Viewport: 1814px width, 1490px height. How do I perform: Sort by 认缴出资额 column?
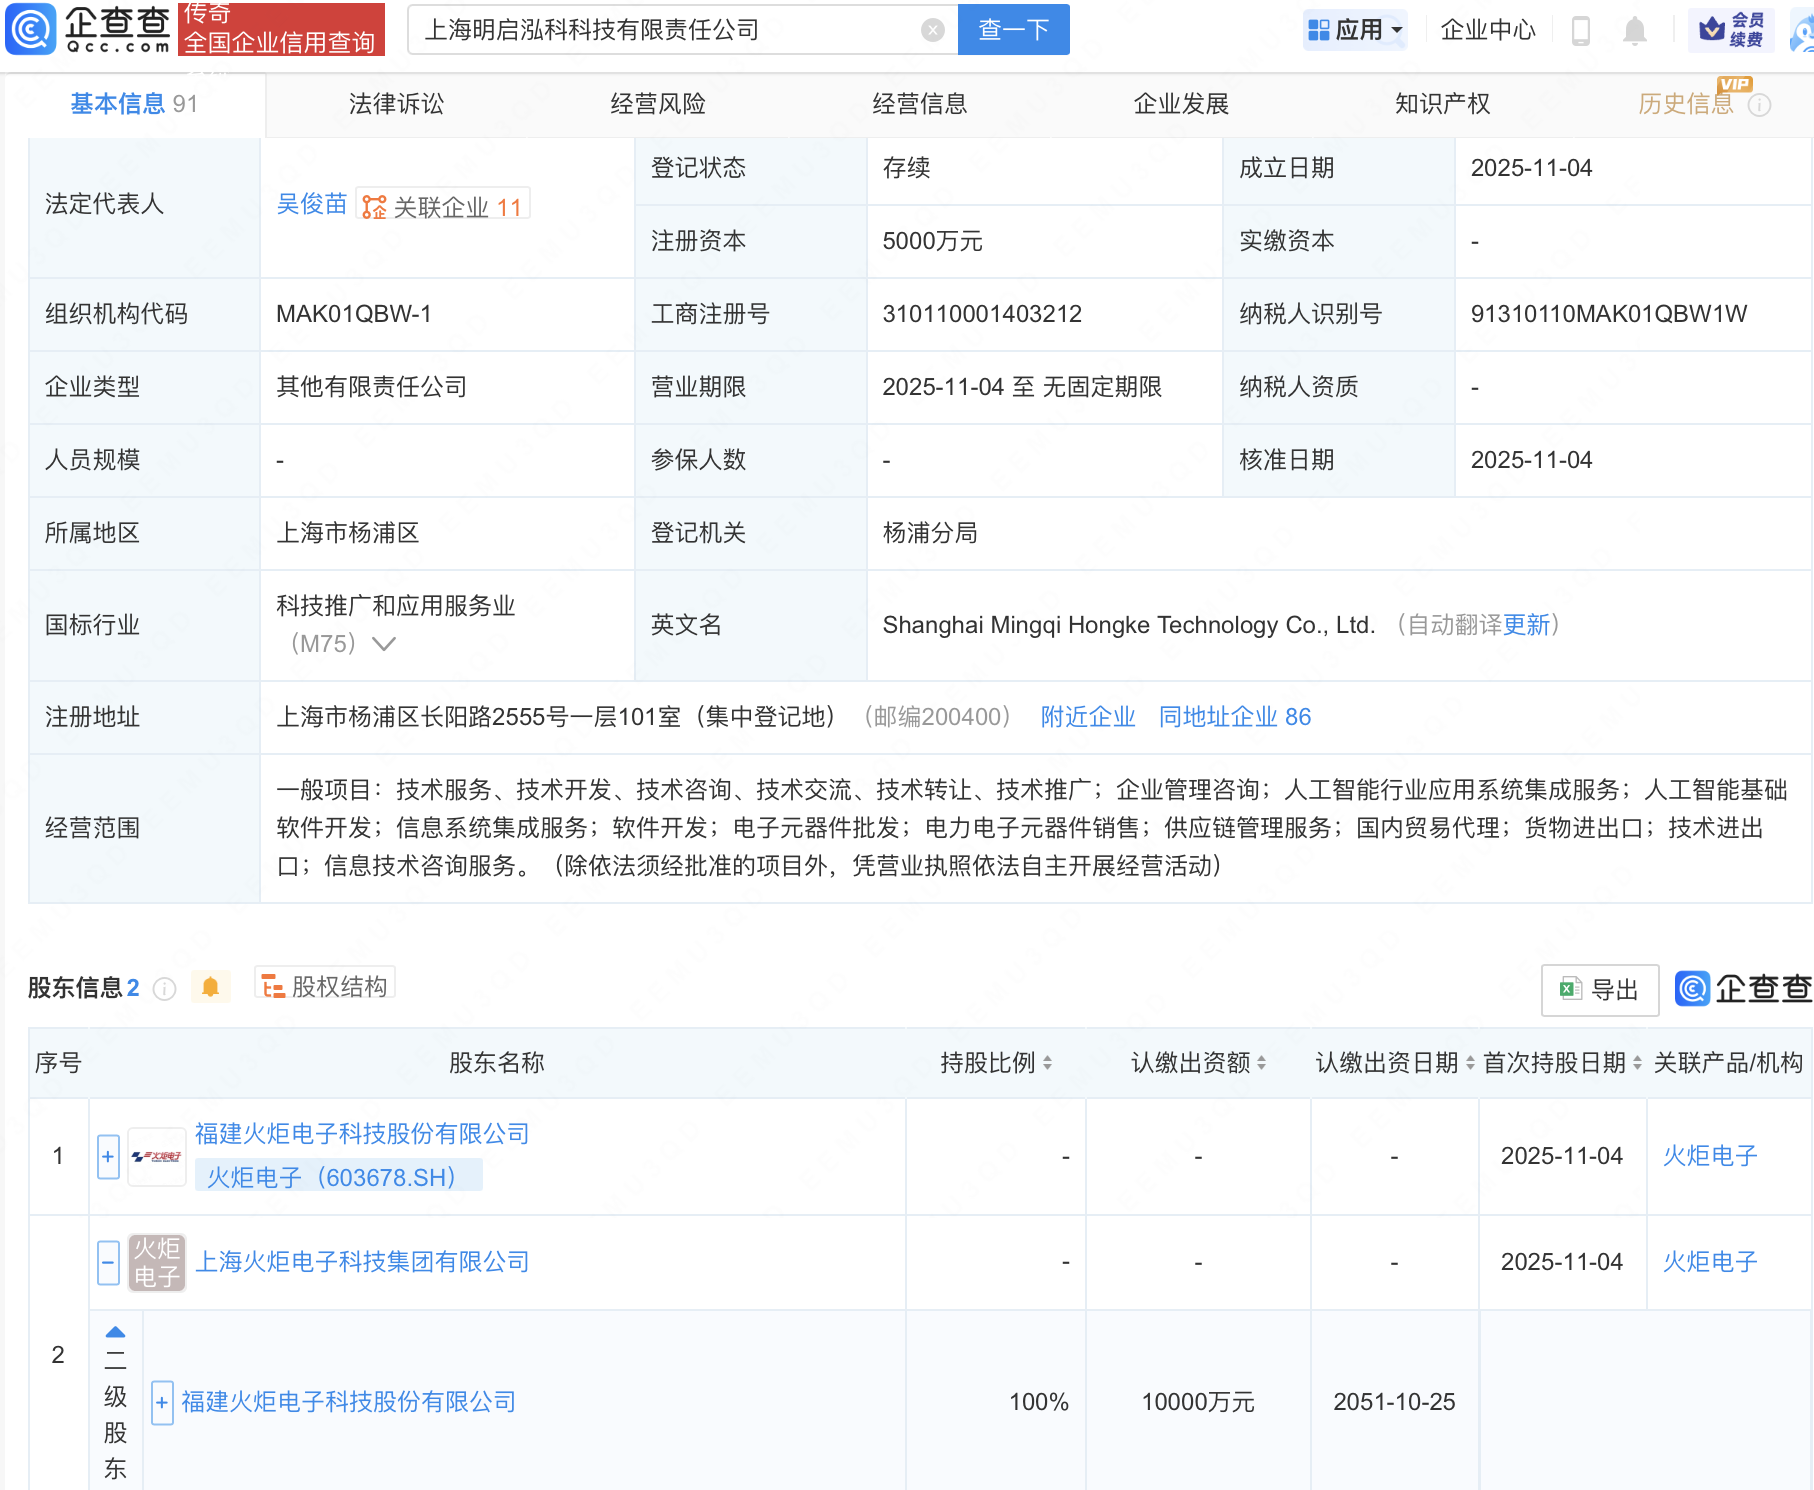click(1262, 1063)
